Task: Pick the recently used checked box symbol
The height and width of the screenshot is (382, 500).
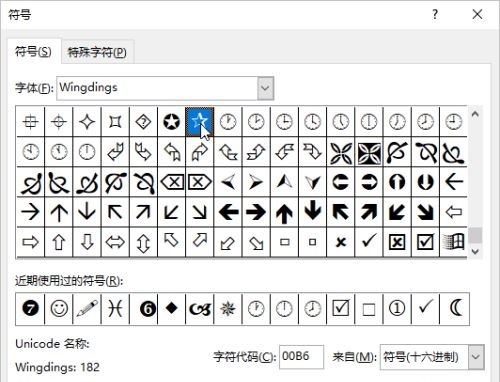Action: [x=341, y=309]
